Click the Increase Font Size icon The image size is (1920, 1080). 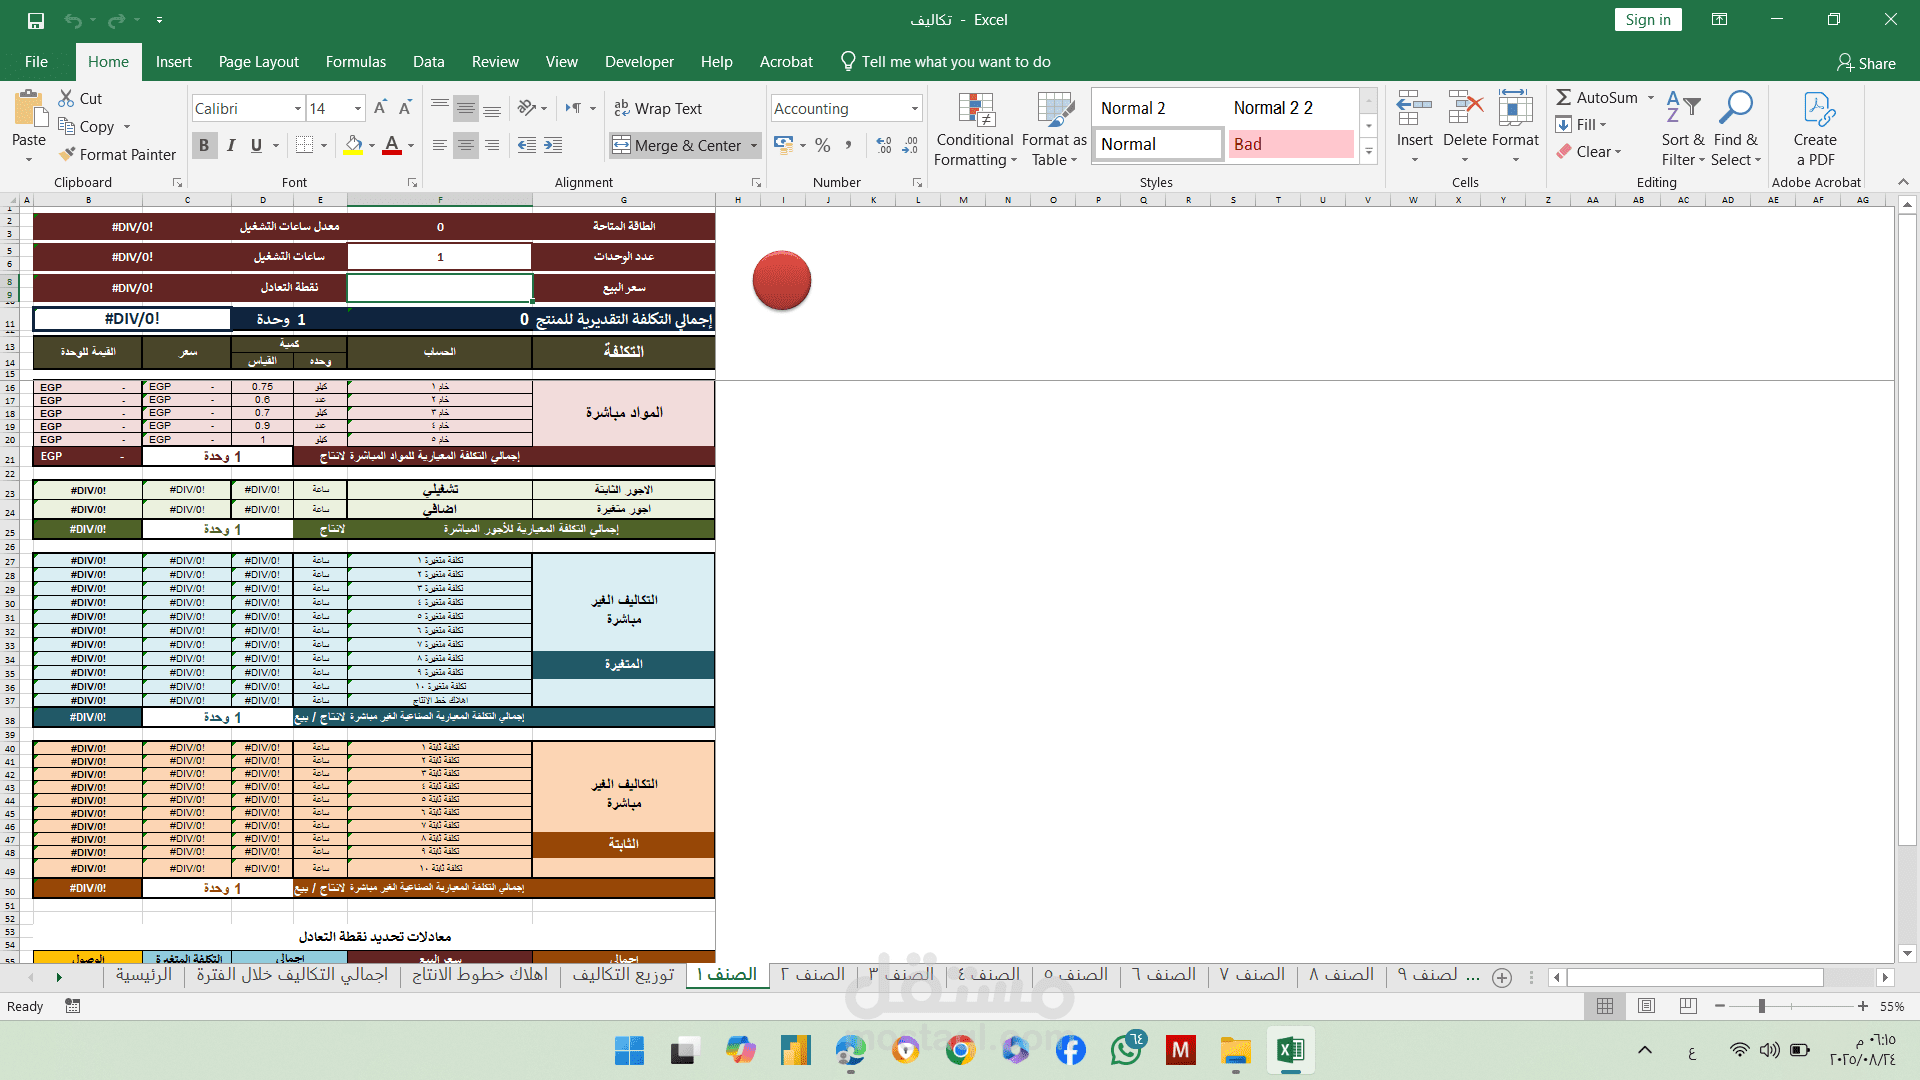click(380, 108)
